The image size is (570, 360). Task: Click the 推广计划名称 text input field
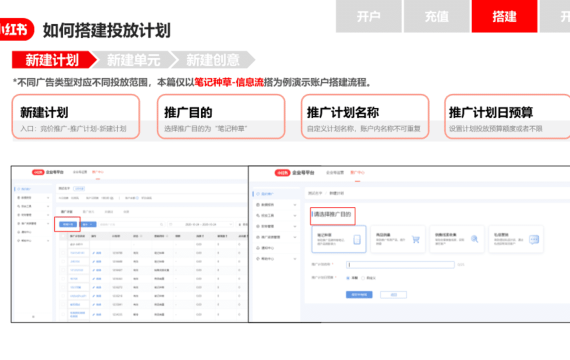(400, 265)
